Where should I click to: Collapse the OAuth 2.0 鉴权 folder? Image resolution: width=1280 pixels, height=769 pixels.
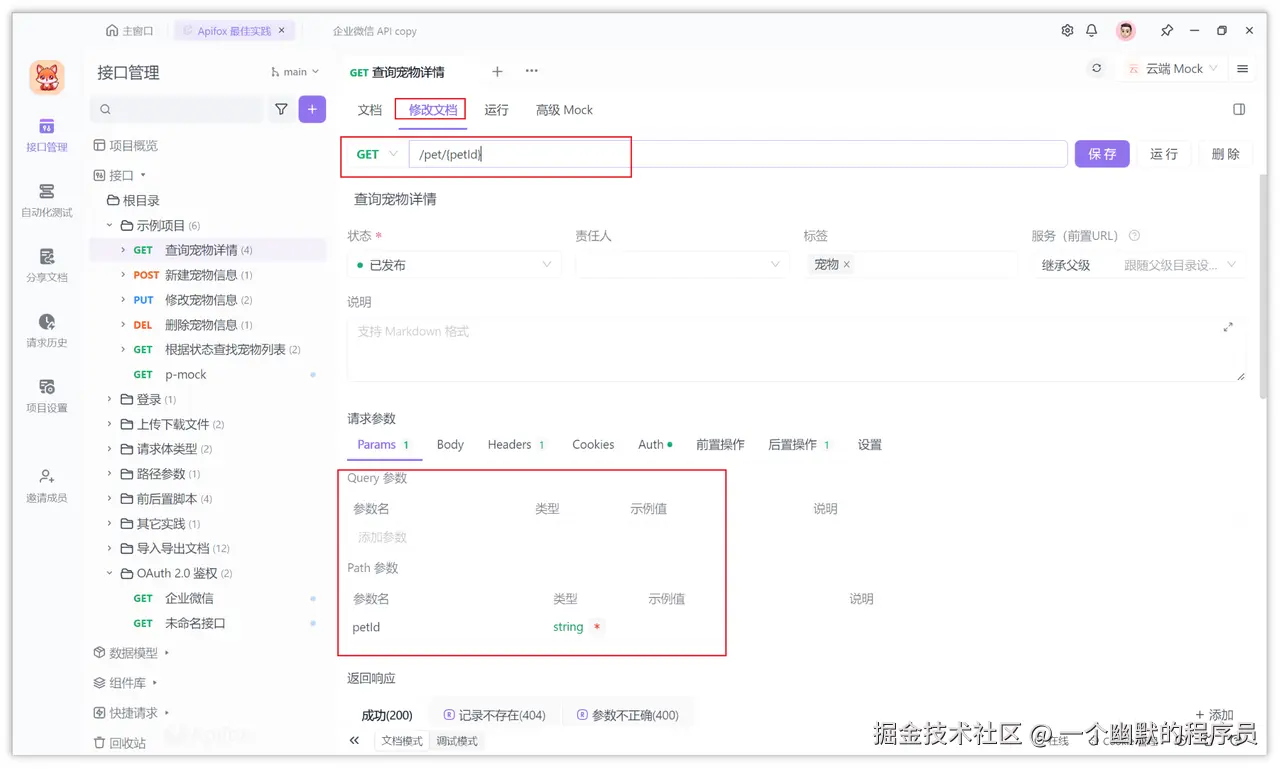[x=110, y=573]
